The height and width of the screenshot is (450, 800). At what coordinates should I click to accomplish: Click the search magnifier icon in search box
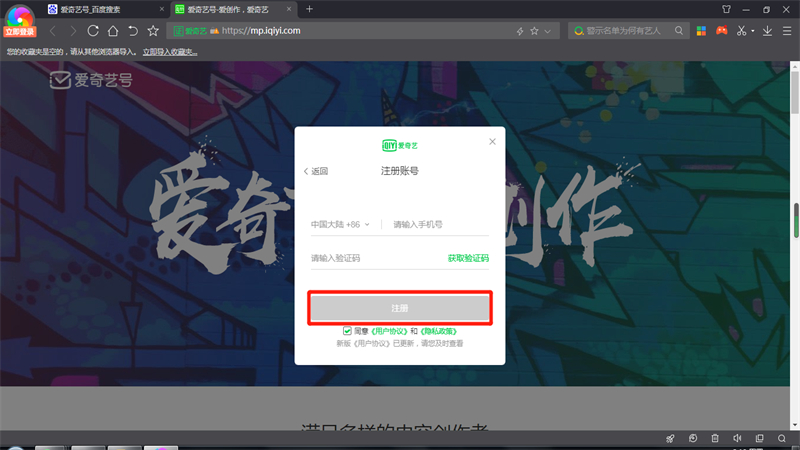pos(679,31)
